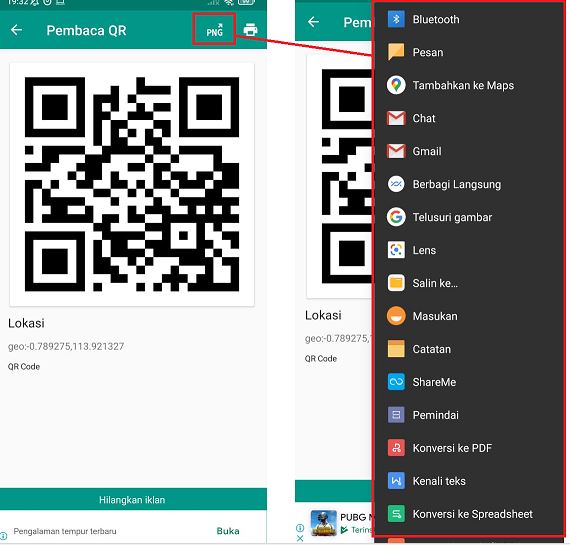
Task: Choose Konversi ke PDF
Action: coord(452,448)
